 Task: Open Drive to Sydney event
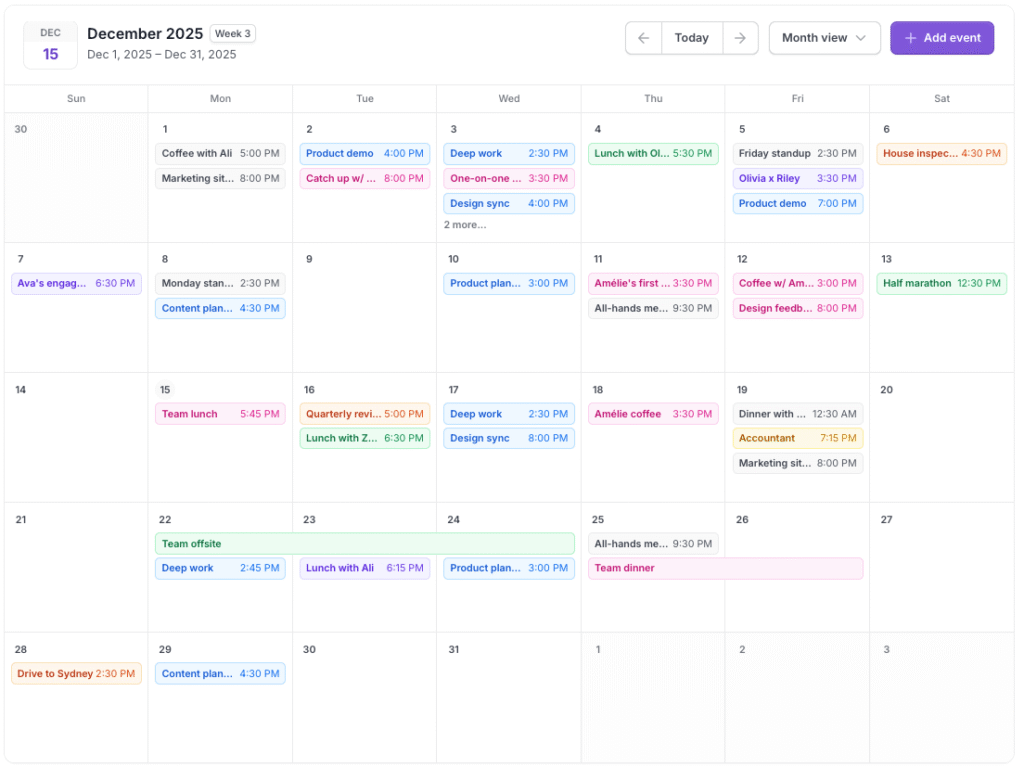[x=76, y=674]
